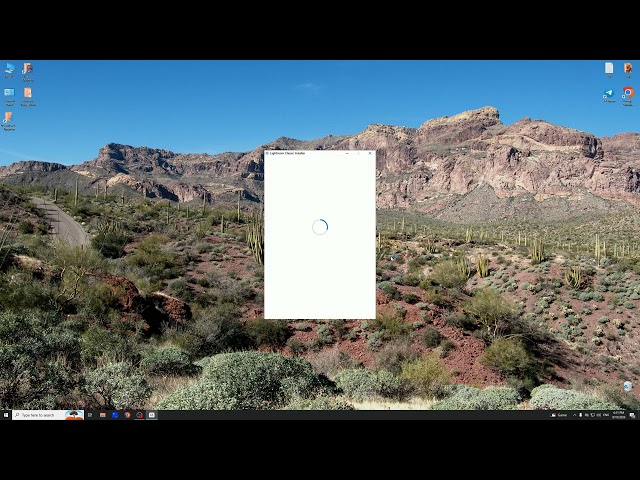Image resolution: width=640 pixels, height=480 pixels.
Task: Click the Type here to search box
Action: 48,415
